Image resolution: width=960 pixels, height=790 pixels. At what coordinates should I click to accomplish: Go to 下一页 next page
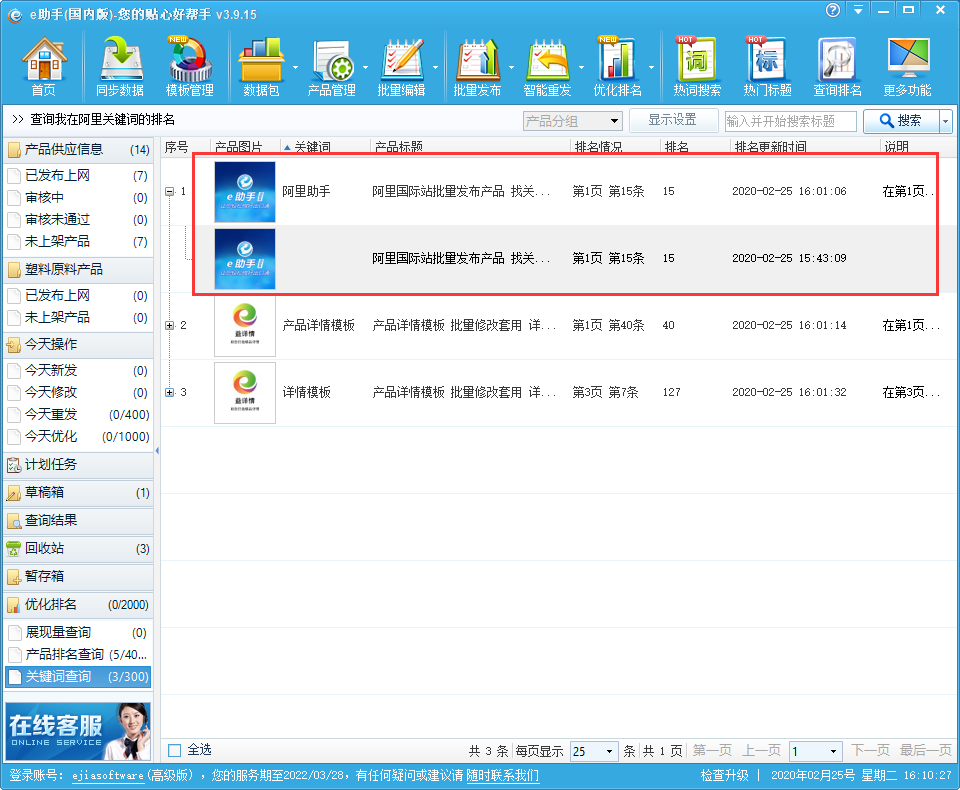[x=870, y=750]
